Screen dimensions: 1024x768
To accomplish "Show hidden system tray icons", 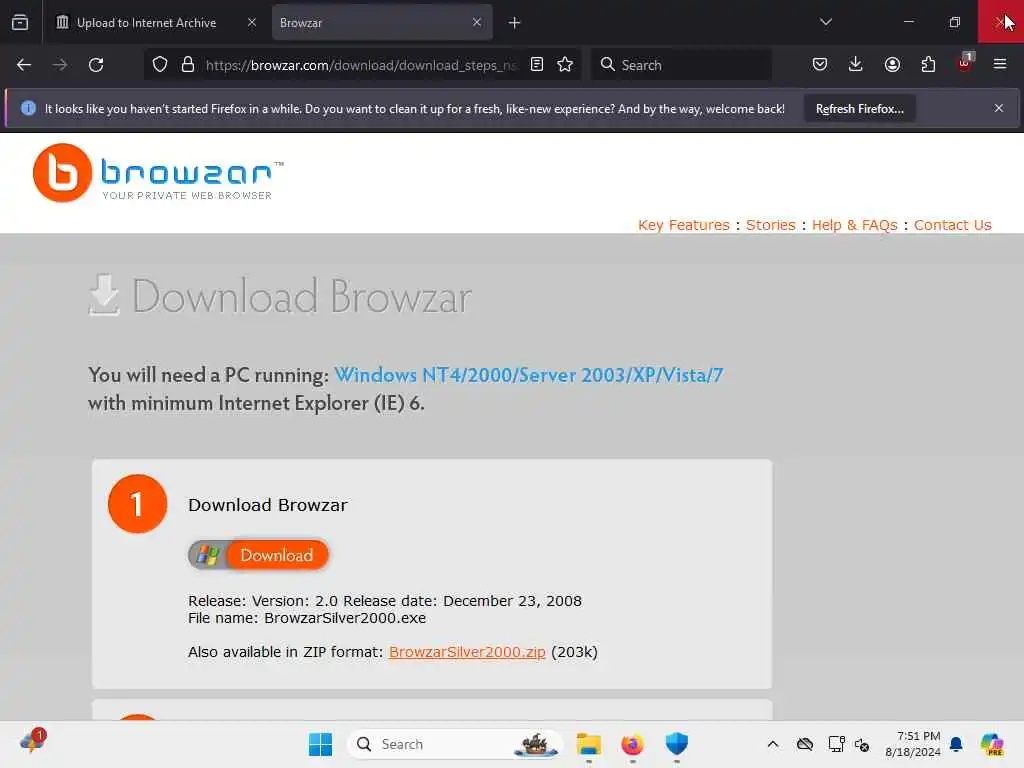I will [x=773, y=744].
